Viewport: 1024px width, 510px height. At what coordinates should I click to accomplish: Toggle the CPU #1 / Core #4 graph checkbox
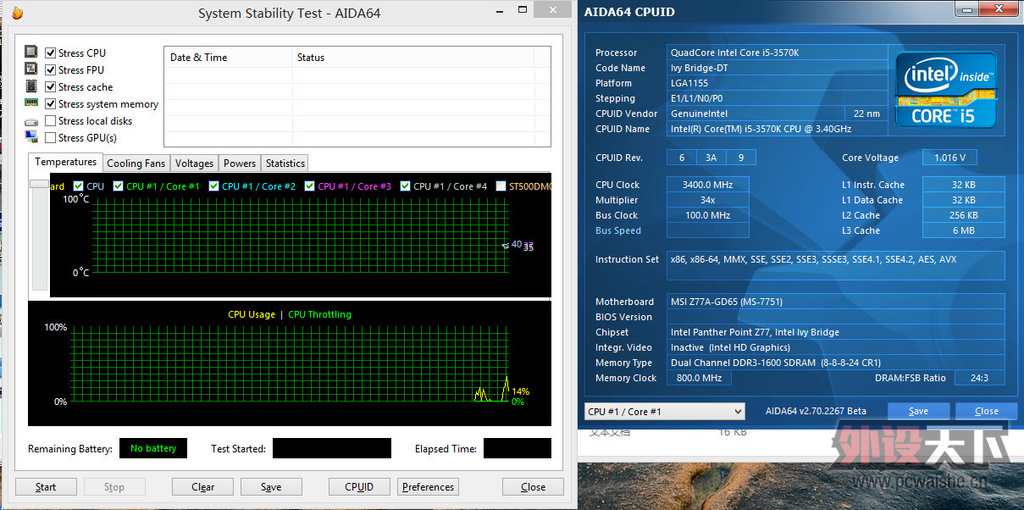point(406,186)
